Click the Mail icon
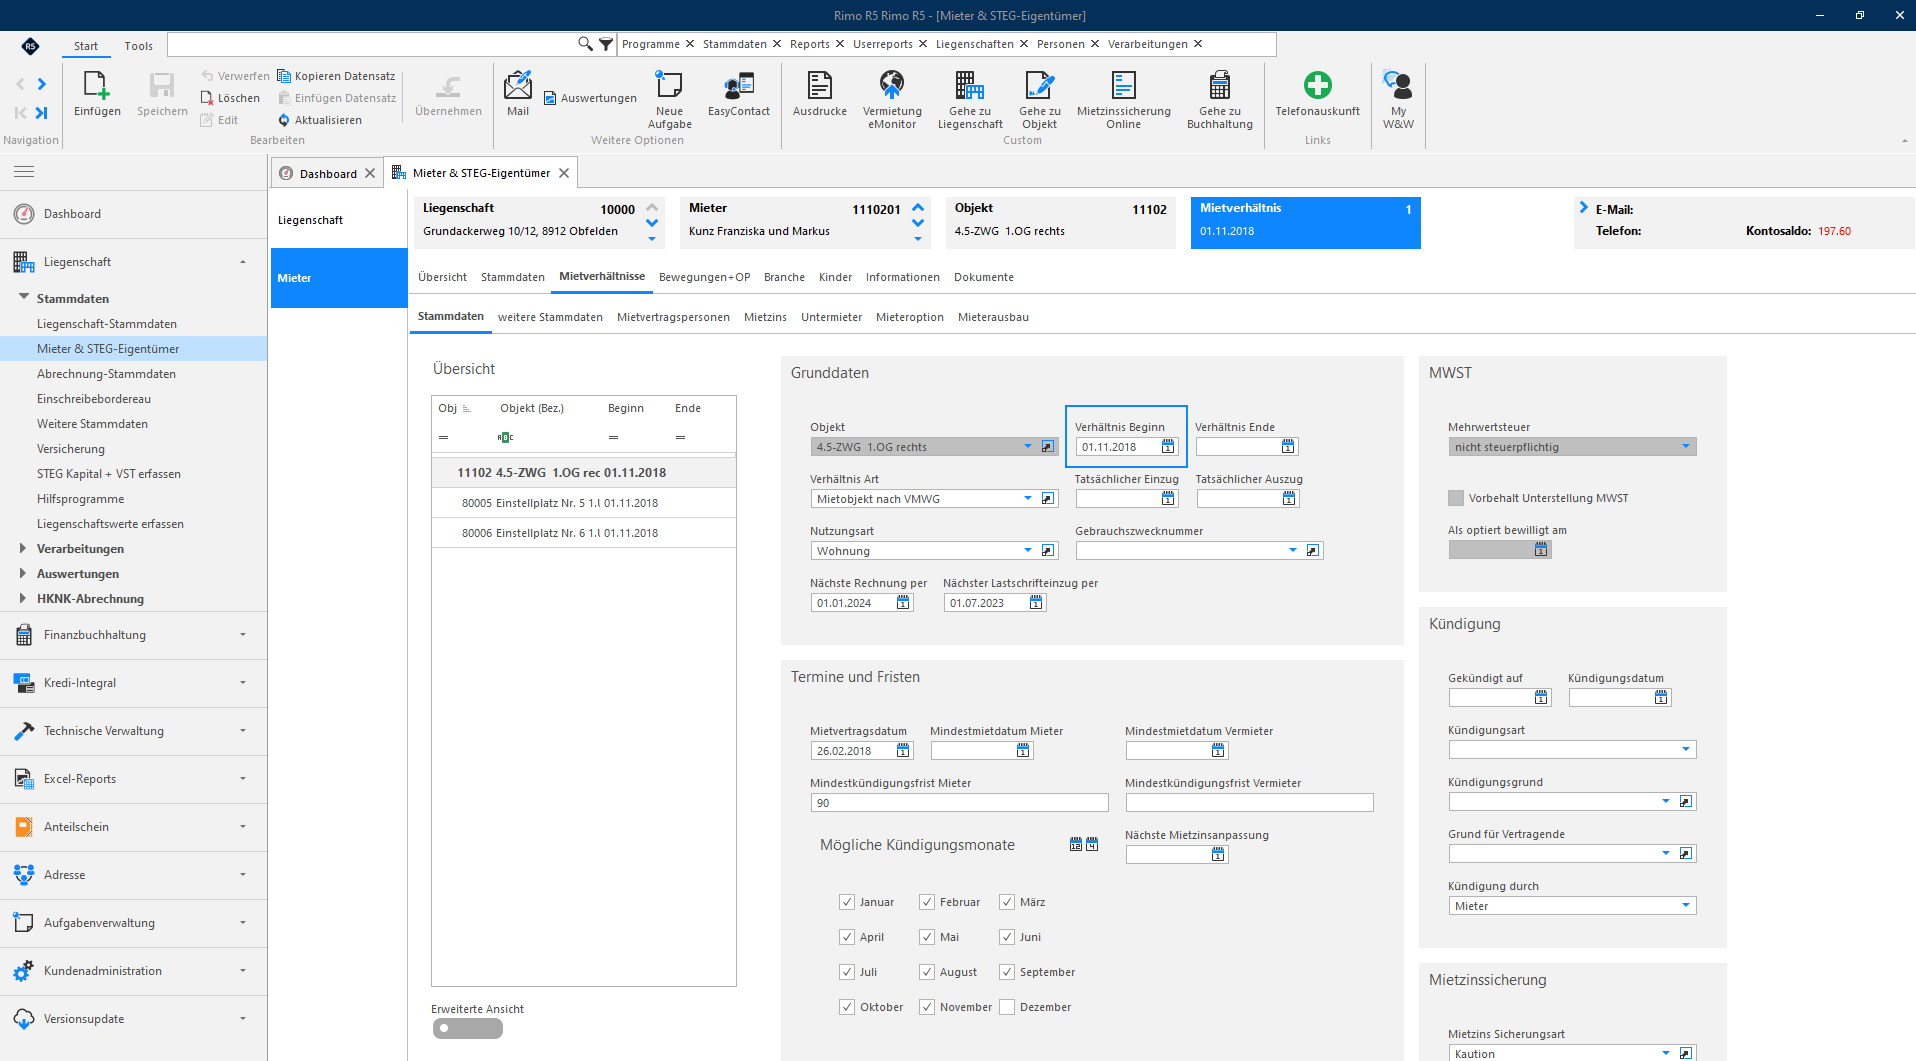This screenshot has width=1916, height=1061. [x=518, y=86]
